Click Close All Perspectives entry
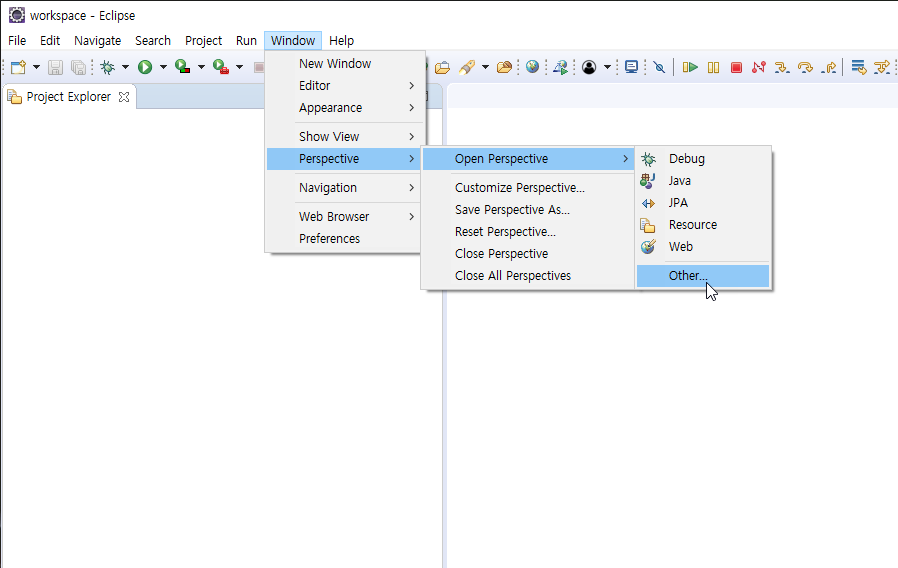The height and width of the screenshot is (568, 898). point(528,275)
